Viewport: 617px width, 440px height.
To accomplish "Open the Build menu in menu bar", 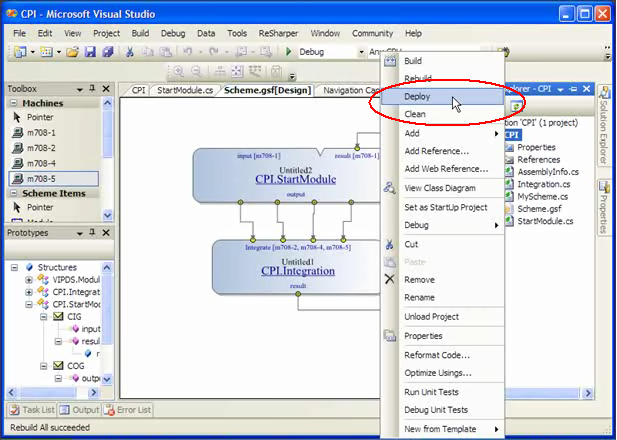I will click(140, 33).
